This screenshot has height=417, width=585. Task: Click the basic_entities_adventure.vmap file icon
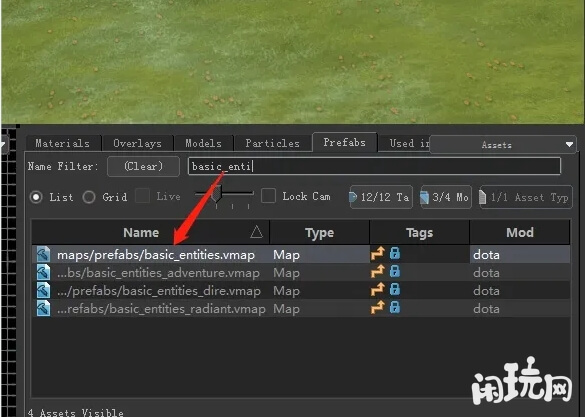point(43,273)
